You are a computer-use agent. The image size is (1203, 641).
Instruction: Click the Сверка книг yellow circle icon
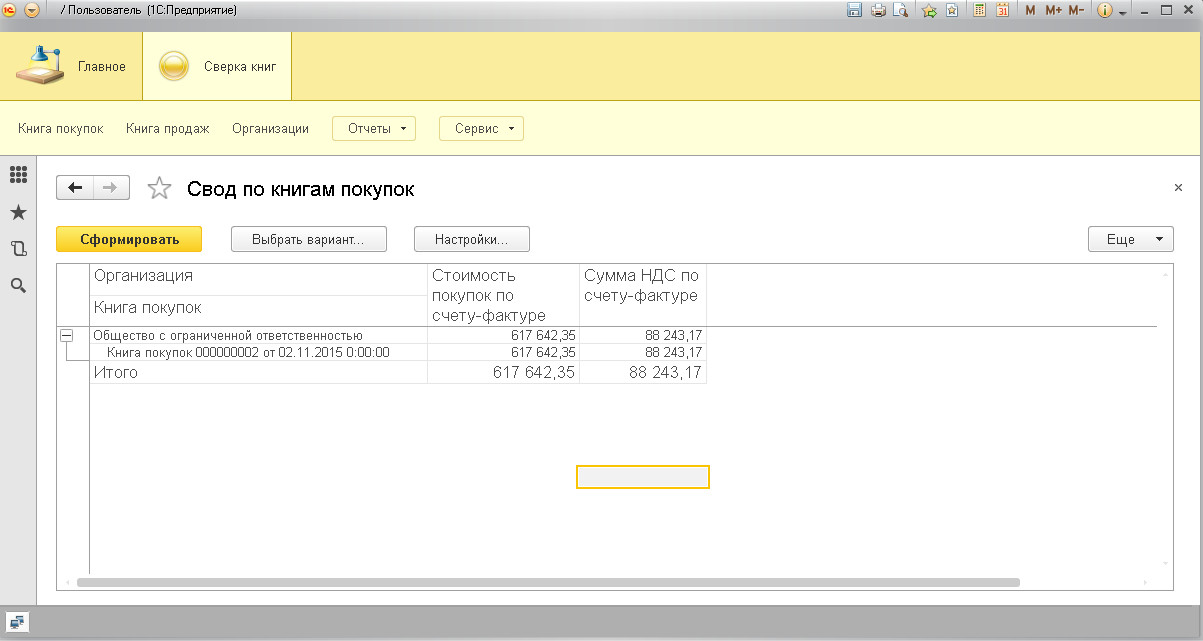174,67
